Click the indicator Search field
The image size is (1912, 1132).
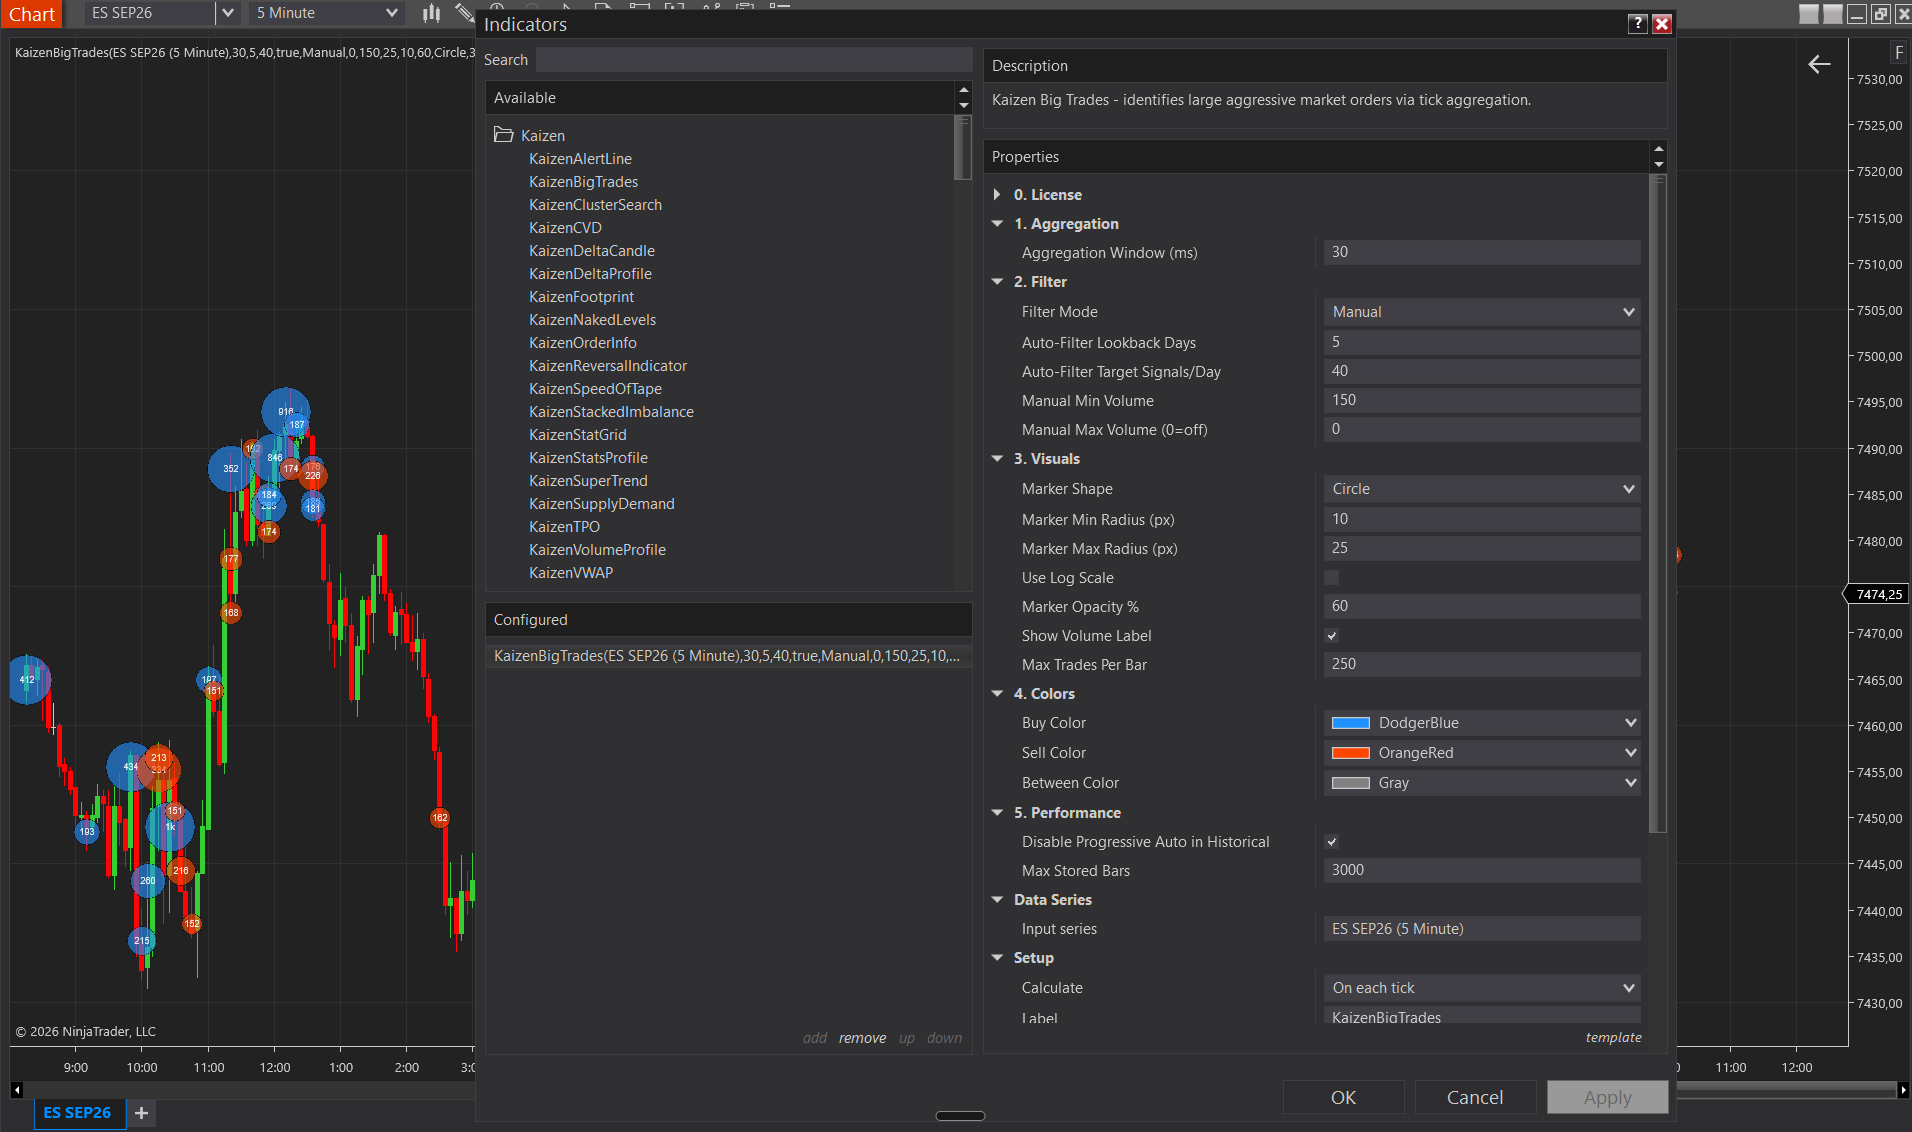754,60
